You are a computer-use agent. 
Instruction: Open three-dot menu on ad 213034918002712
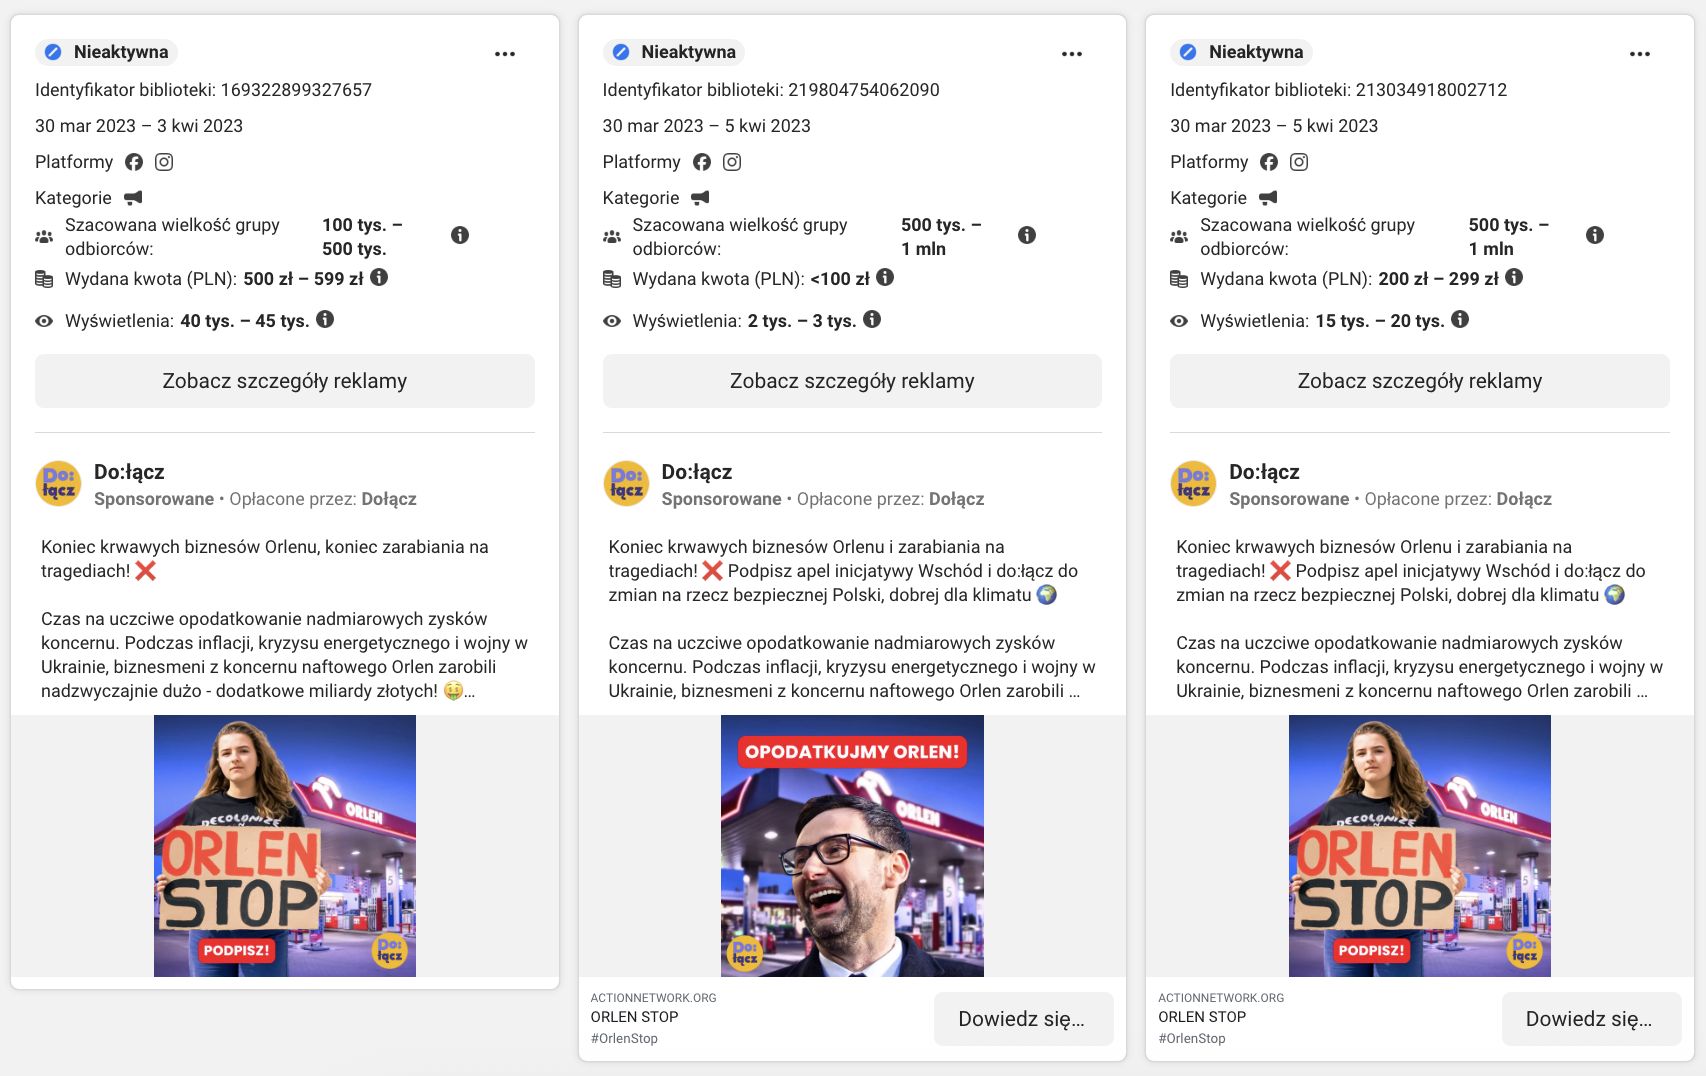(1640, 54)
